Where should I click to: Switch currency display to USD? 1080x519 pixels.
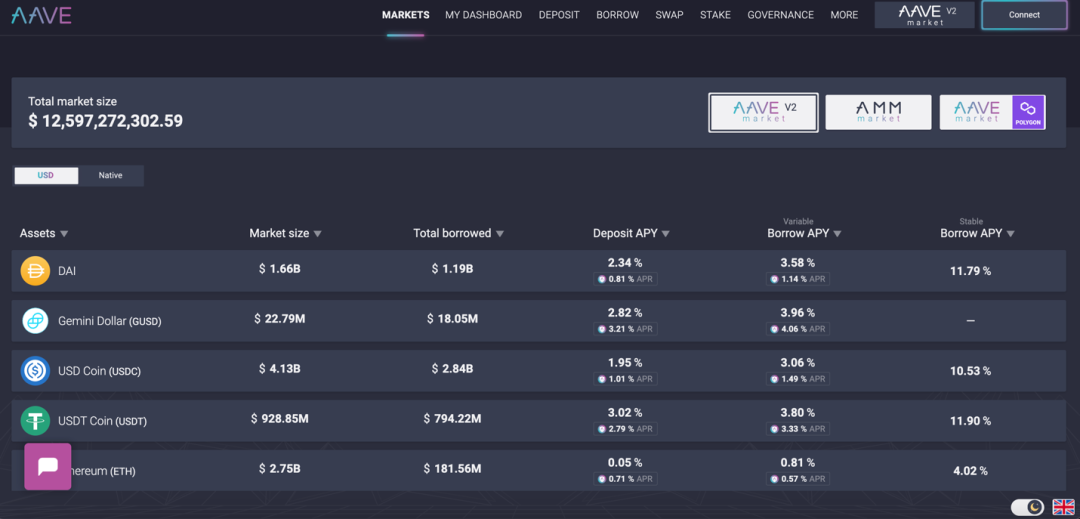pos(45,176)
